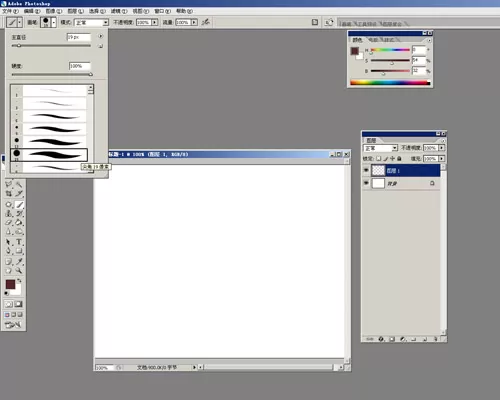Toggle lock image pixels brush icon
This screenshot has height=400, width=500.
point(386,159)
